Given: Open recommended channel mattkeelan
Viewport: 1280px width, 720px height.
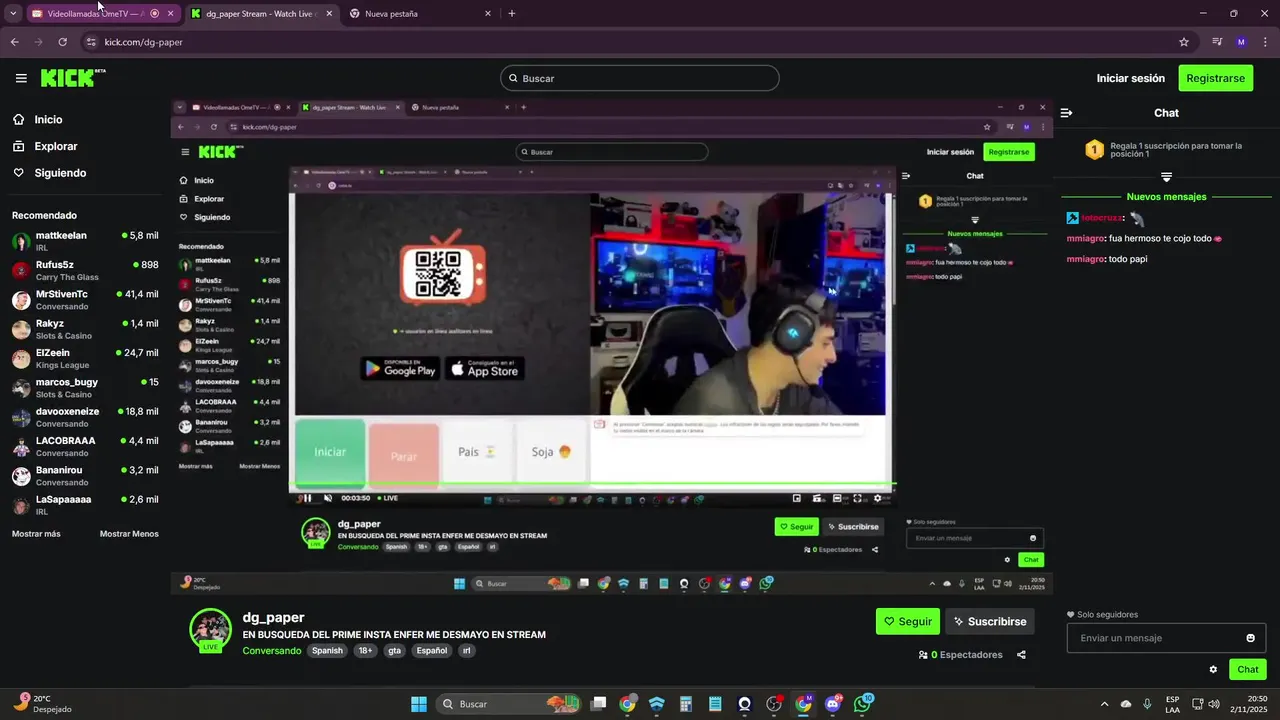Looking at the screenshot, I should pyautogui.click(x=85, y=241).
